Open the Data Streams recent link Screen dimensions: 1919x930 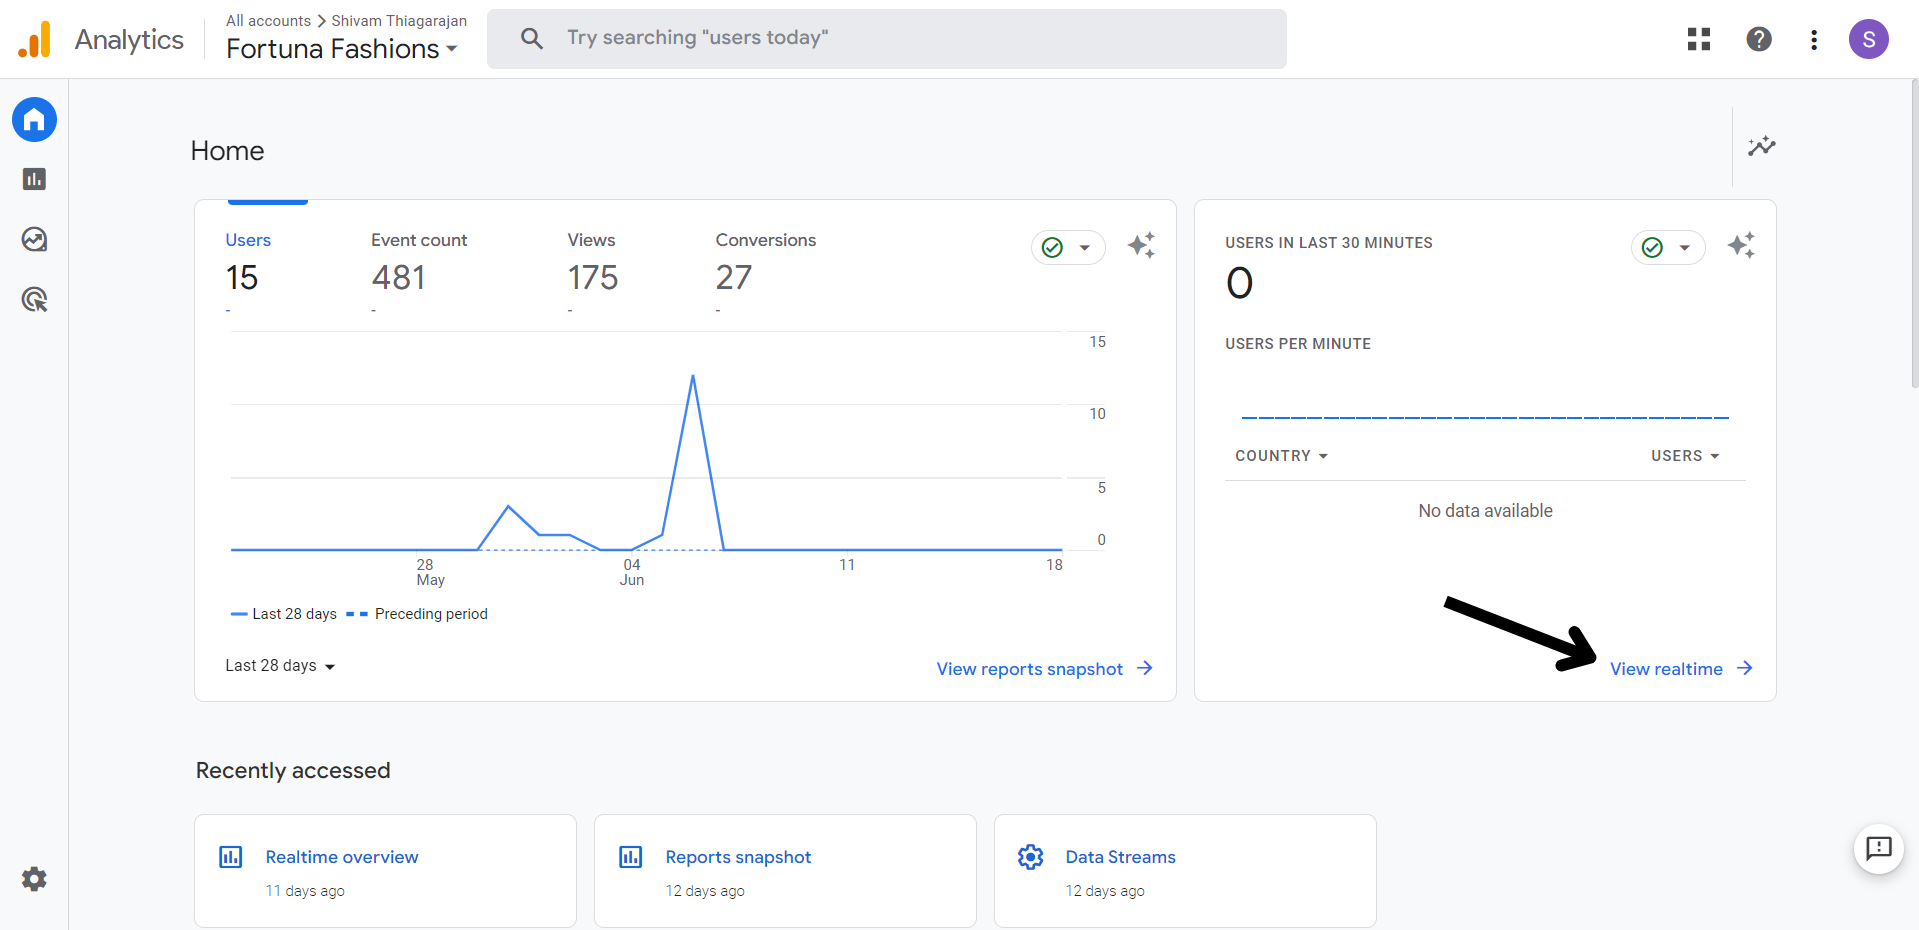tap(1120, 857)
